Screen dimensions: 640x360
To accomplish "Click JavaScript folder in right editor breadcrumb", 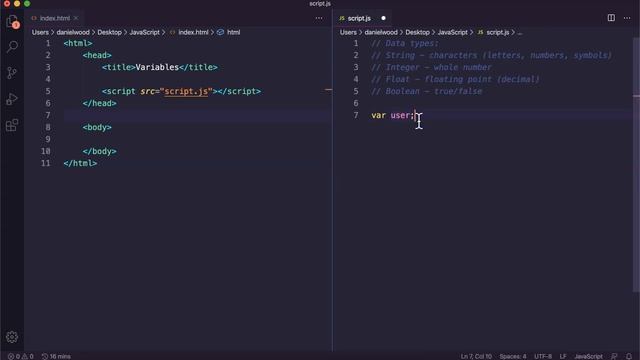I will point(453,32).
